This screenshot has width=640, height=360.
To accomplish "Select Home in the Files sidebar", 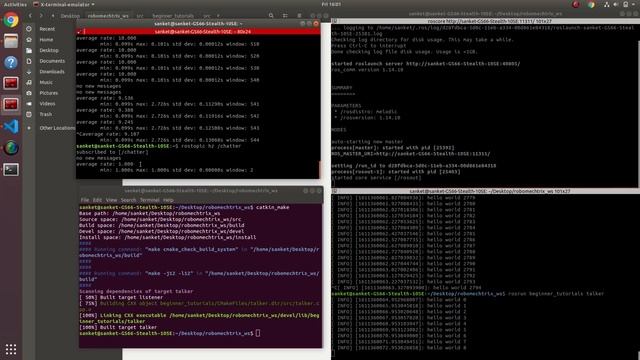I will [46, 40].
